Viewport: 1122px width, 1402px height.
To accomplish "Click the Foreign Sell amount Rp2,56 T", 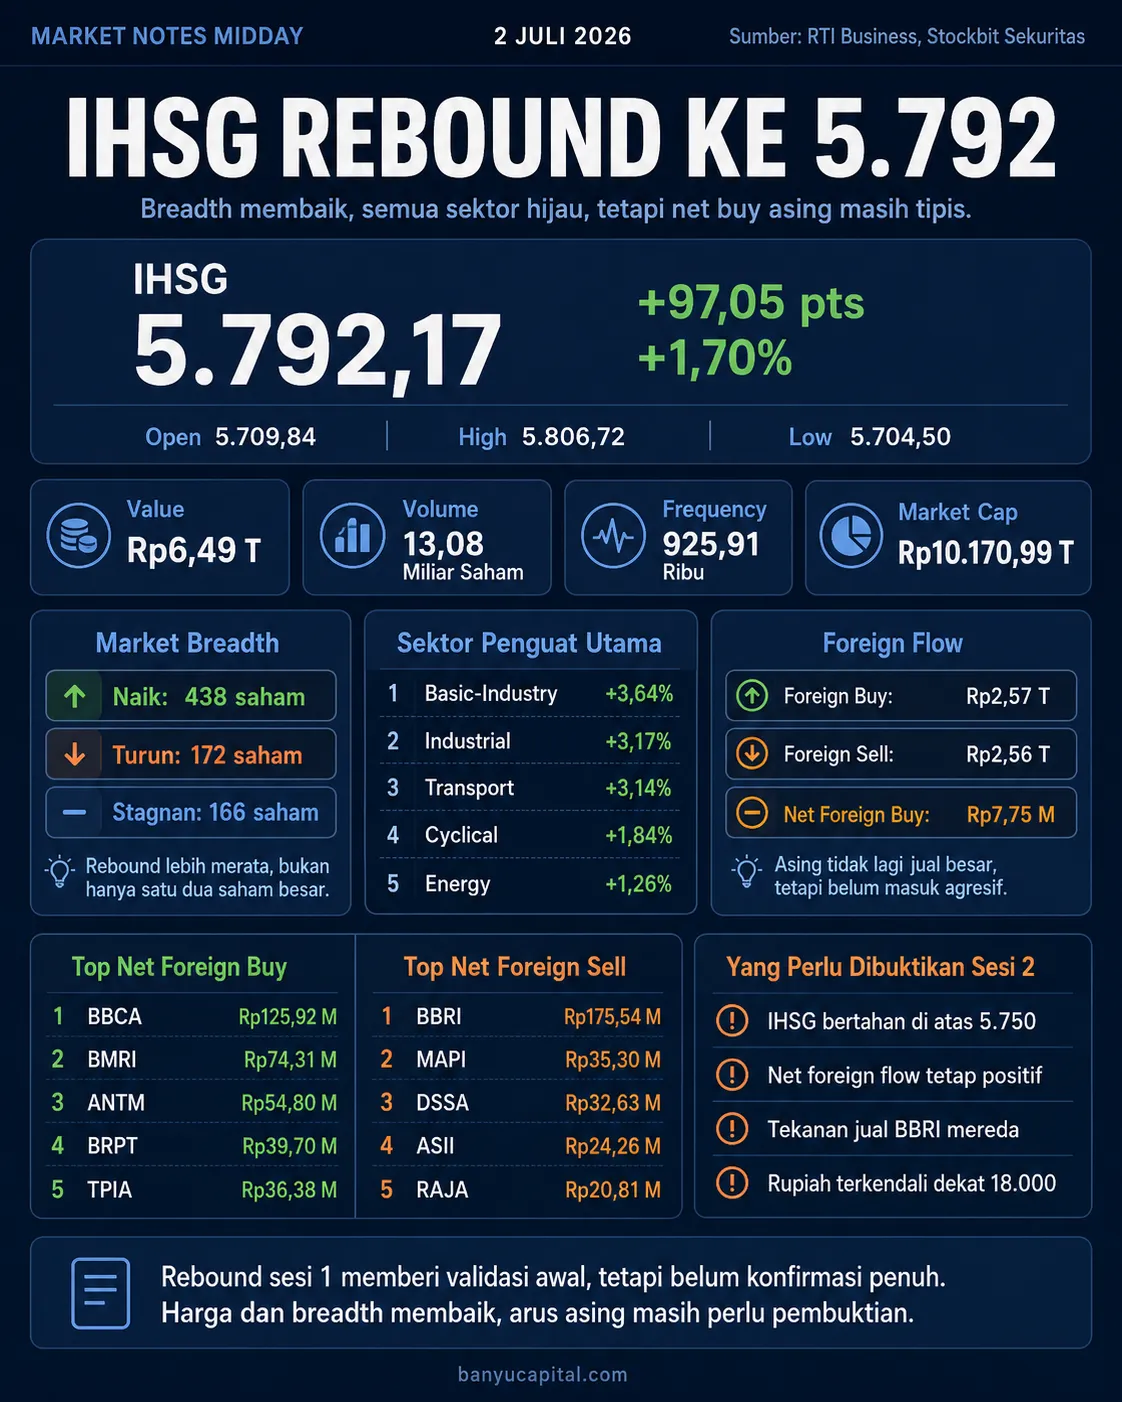I will [1008, 754].
